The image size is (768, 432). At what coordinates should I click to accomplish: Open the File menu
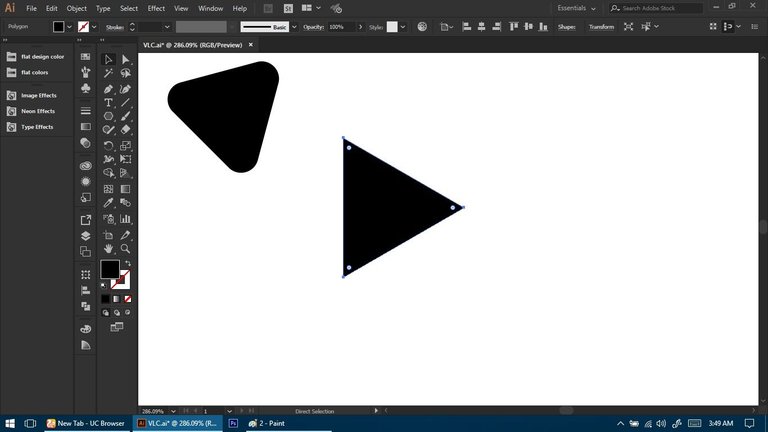coord(31,8)
